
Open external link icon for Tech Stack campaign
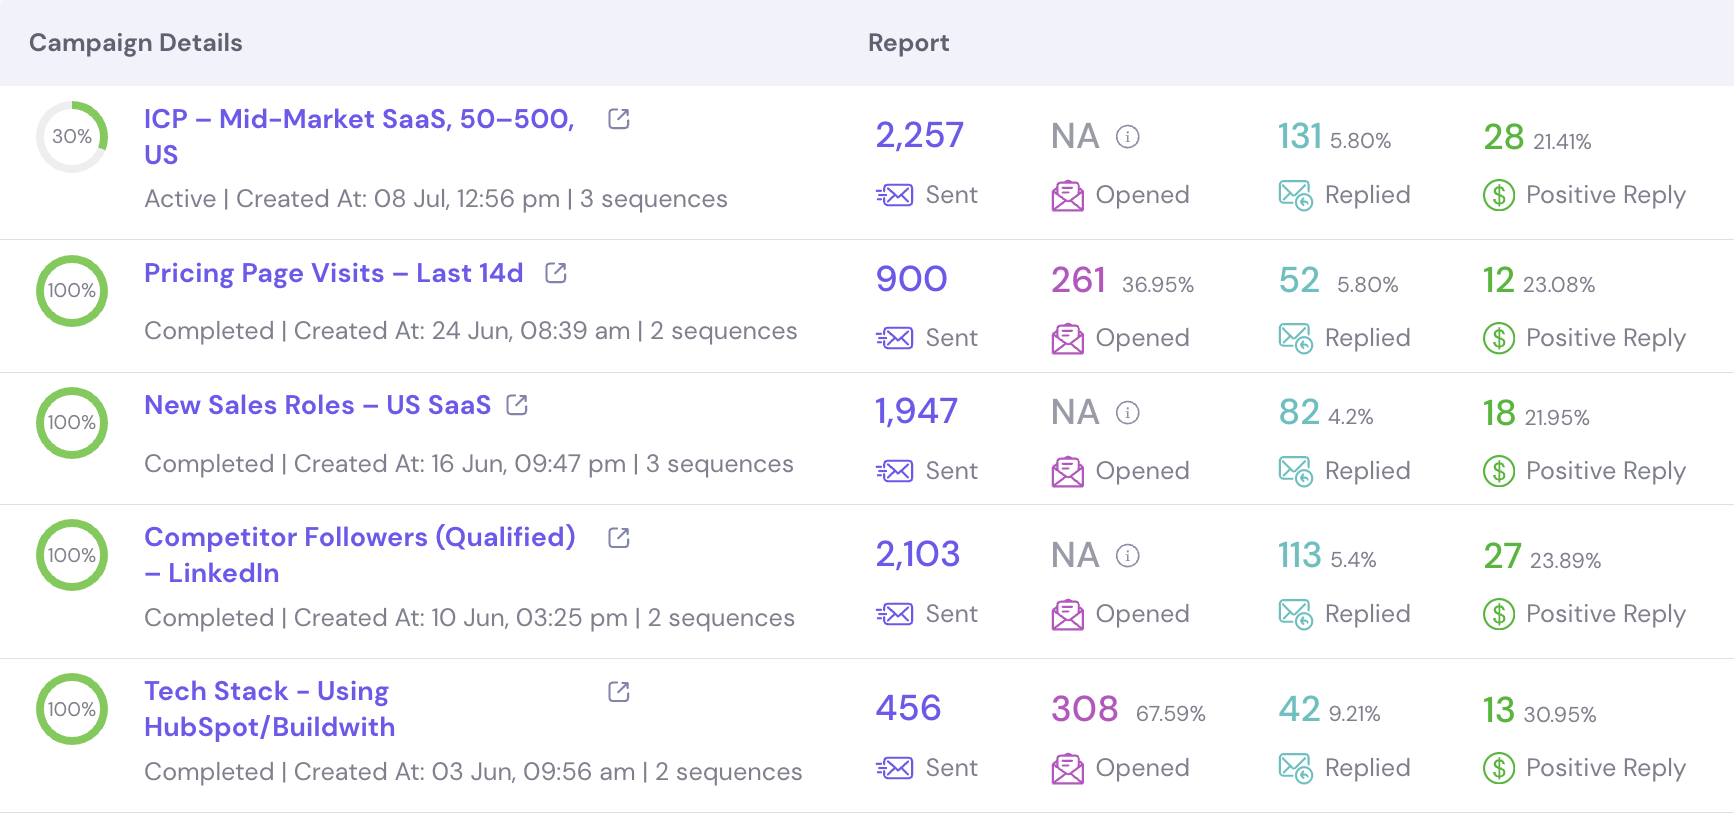coord(617,690)
